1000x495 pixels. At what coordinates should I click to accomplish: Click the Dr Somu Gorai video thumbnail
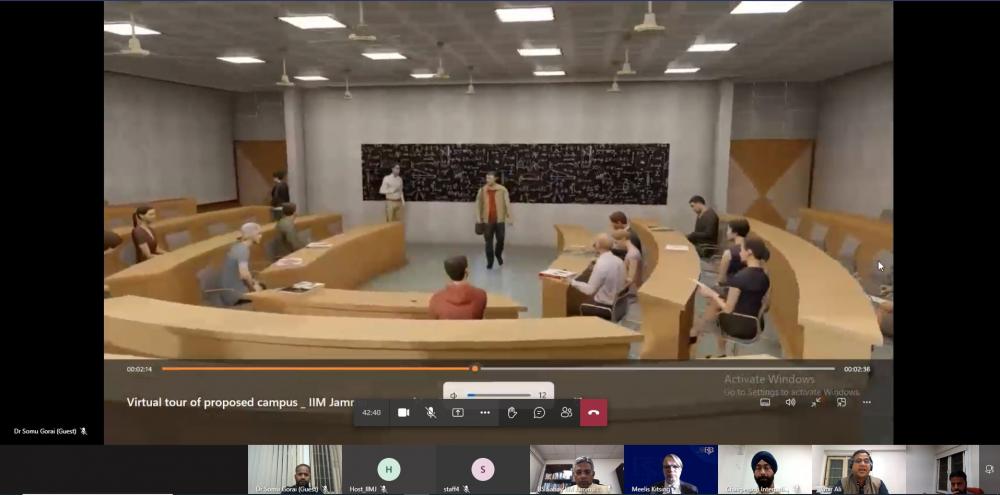pos(295,470)
